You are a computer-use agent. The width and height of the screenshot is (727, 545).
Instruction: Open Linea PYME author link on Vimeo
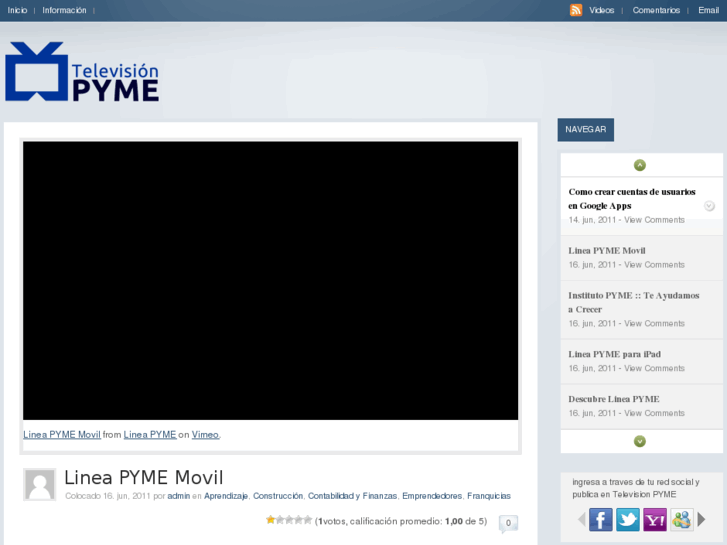(x=150, y=435)
